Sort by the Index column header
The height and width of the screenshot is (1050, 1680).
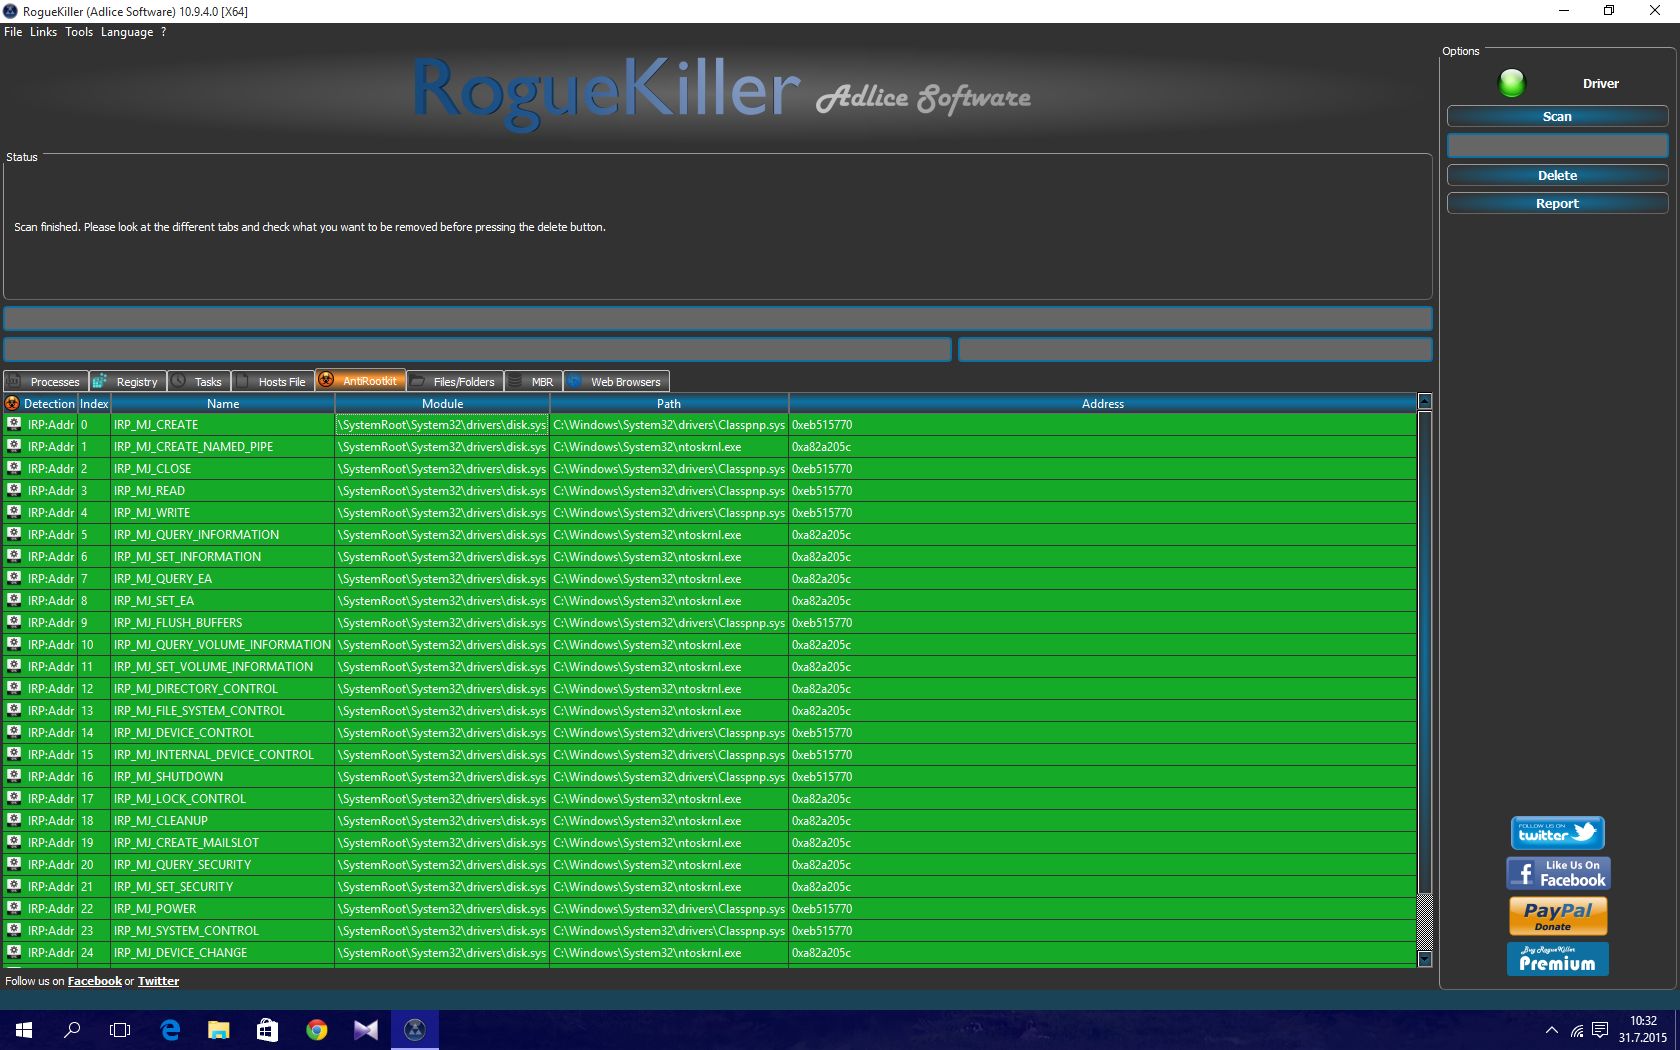click(x=94, y=403)
